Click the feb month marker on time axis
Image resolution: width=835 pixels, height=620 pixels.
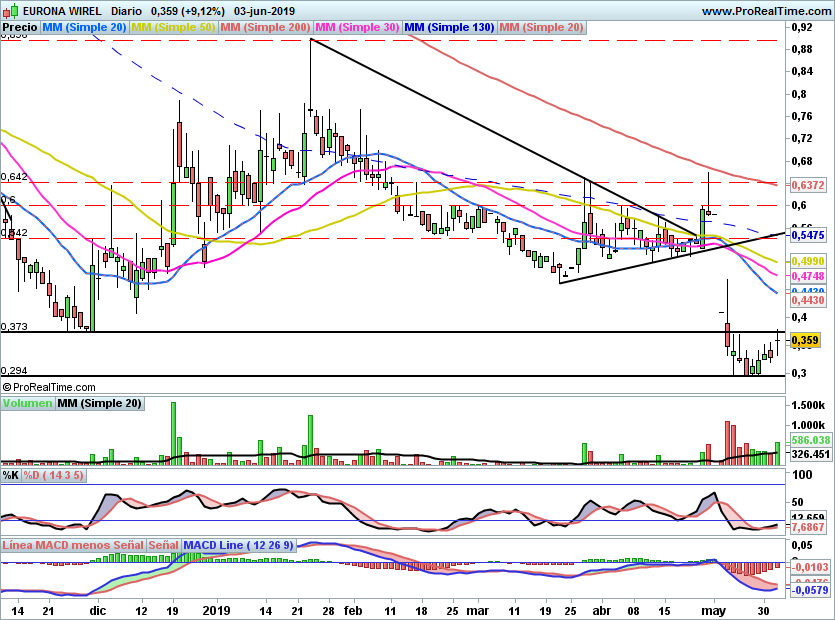click(353, 611)
